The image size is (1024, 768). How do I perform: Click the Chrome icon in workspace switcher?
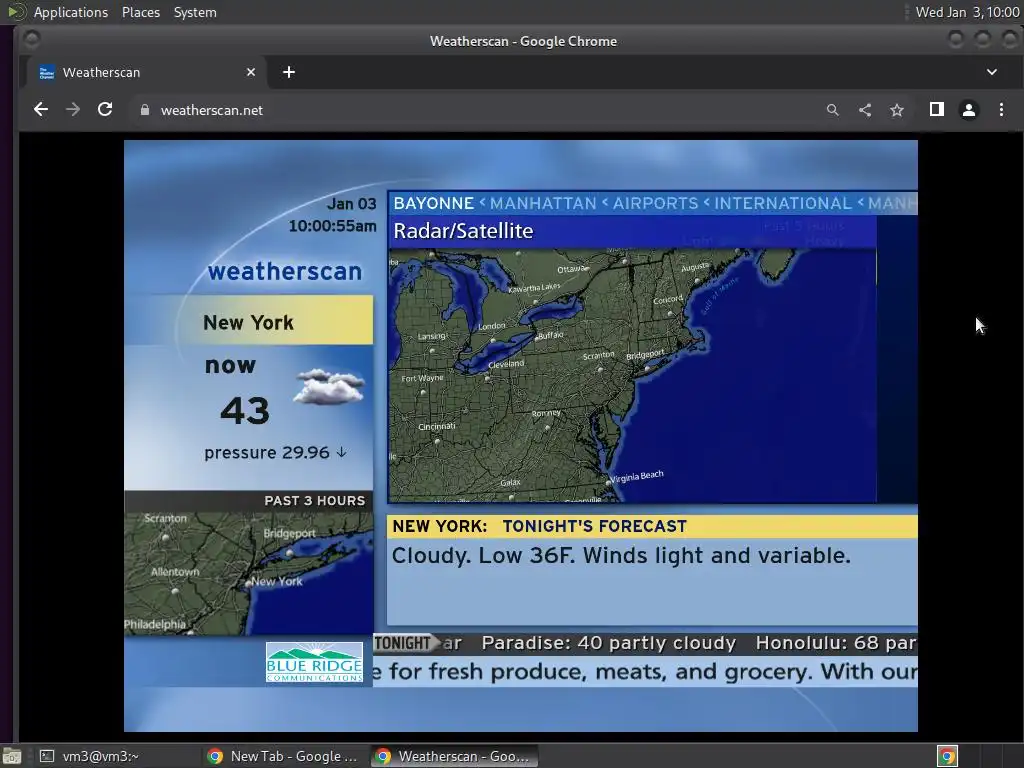click(947, 756)
